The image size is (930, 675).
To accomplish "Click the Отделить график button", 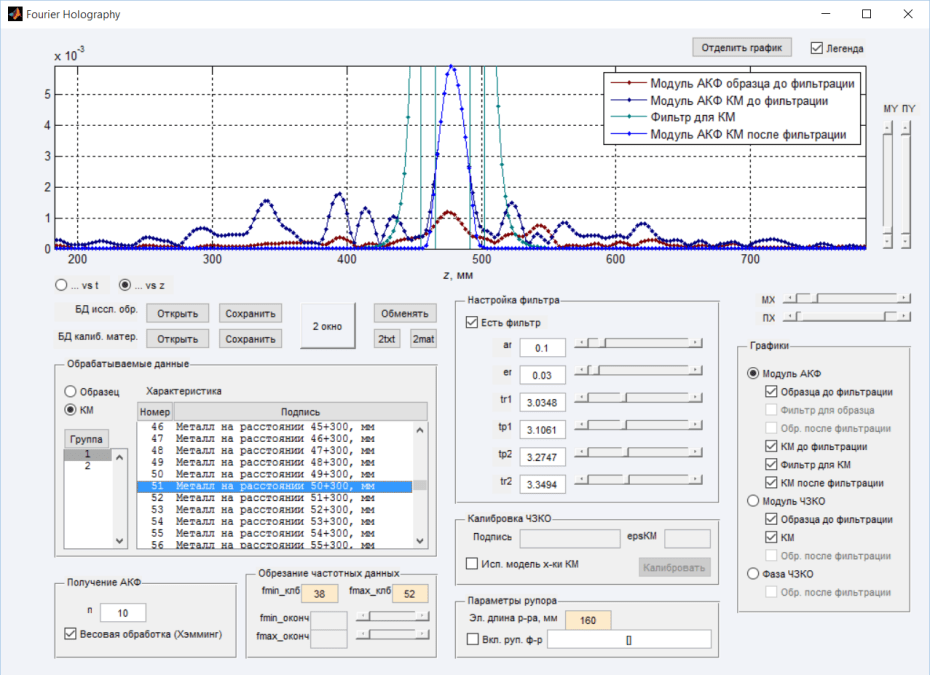I will [x=740, y=47].
